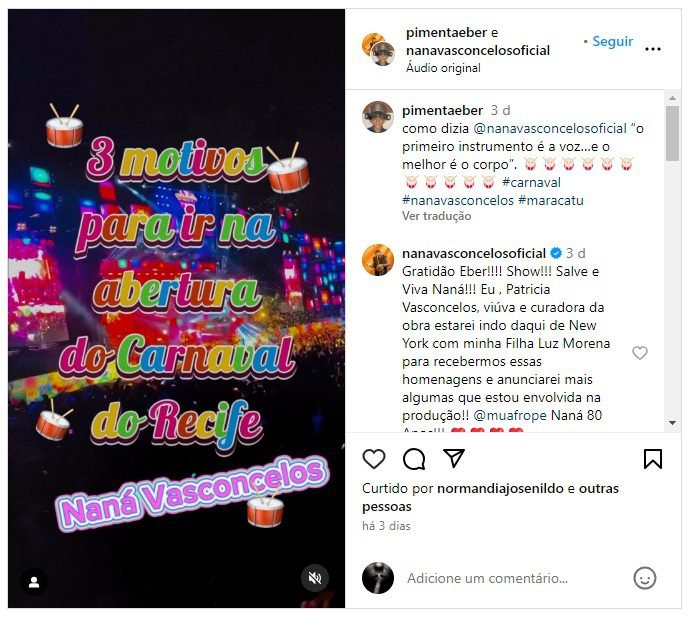Open comments with the speech bubble icon

point(414,459)
